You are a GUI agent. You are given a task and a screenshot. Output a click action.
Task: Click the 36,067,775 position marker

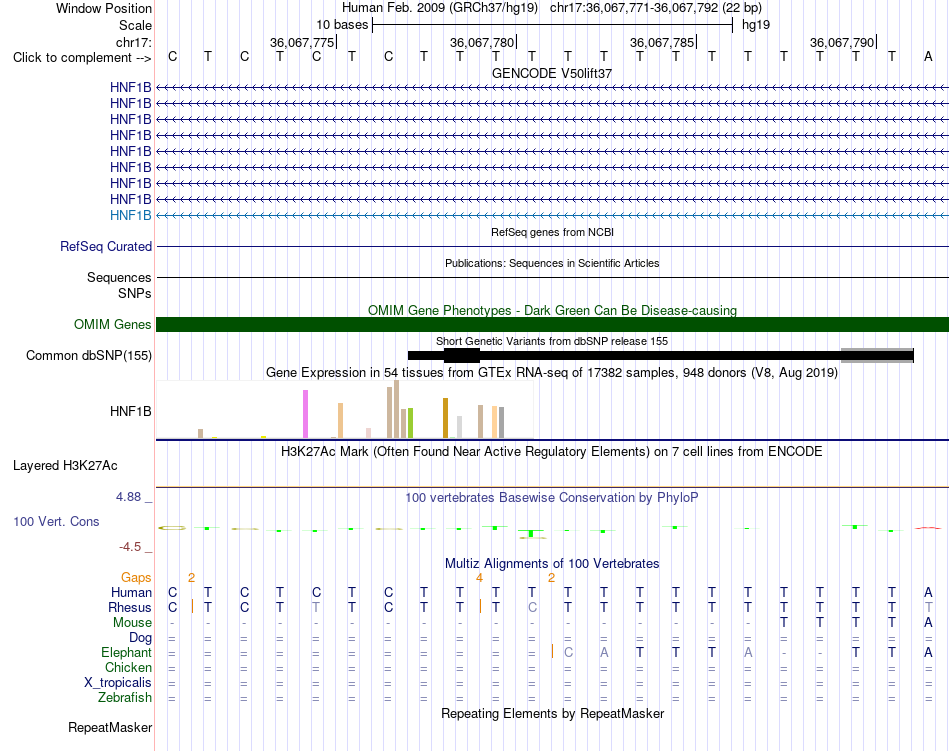click(x=302, y=42)
